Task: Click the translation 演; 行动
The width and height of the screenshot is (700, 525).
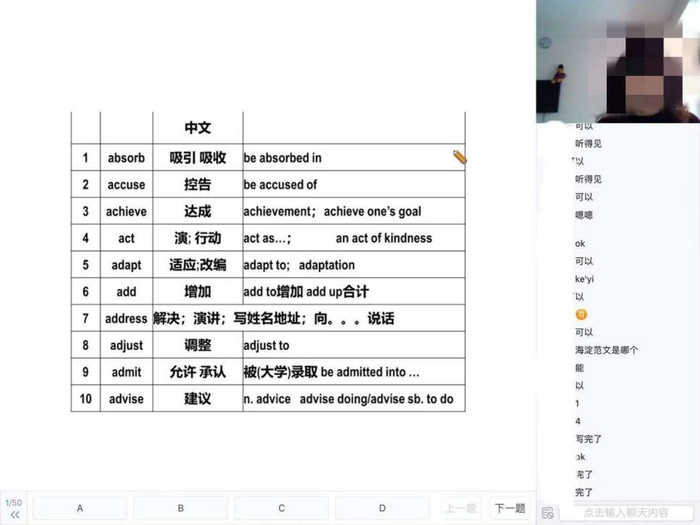Action: (x=198, y=238)
